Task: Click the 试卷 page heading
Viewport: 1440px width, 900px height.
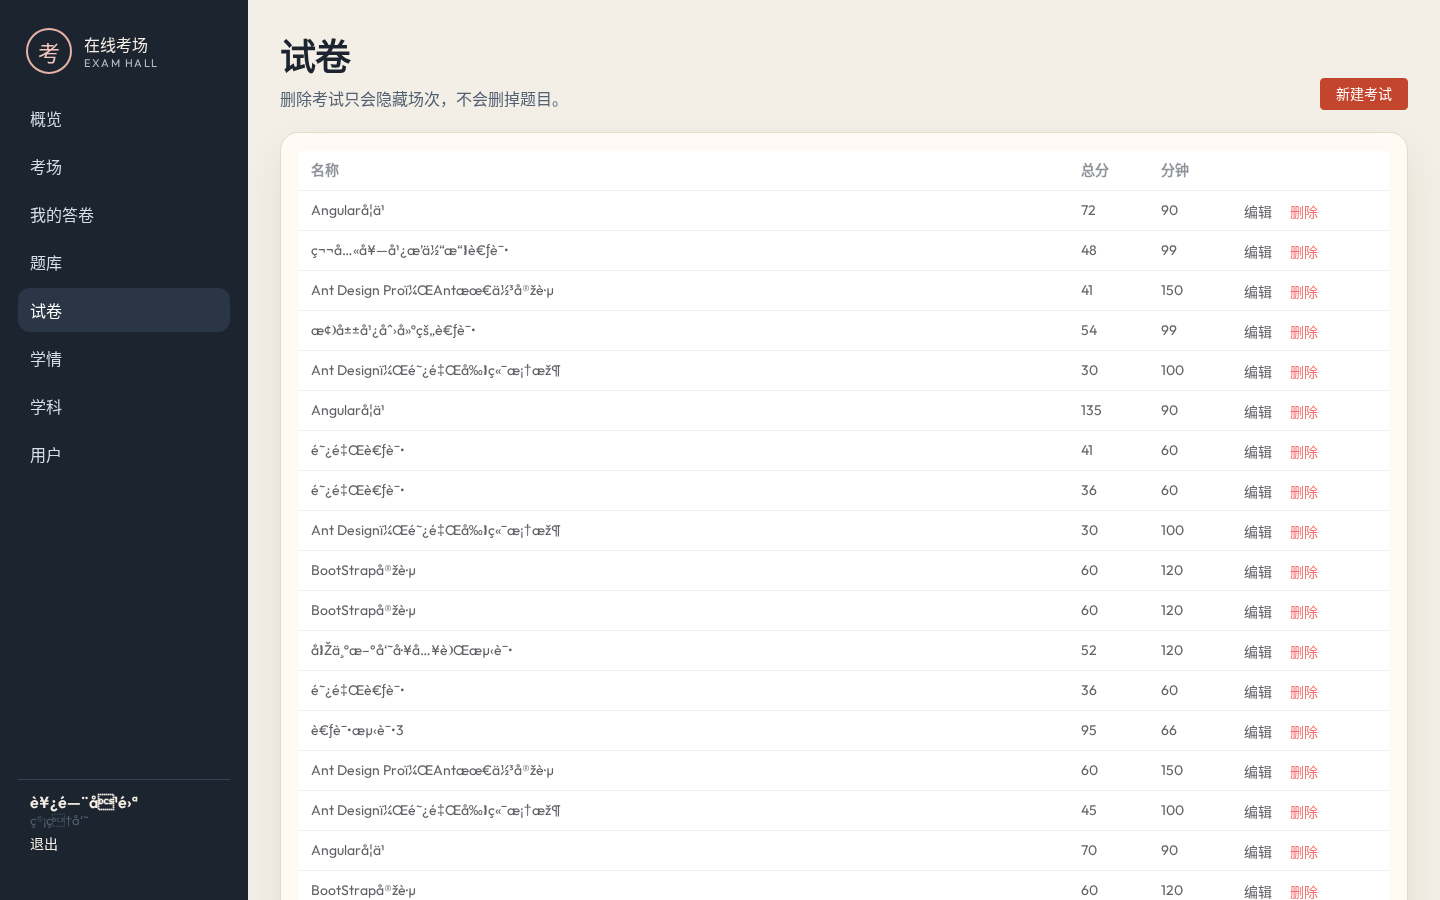Action: coord(315,57)
